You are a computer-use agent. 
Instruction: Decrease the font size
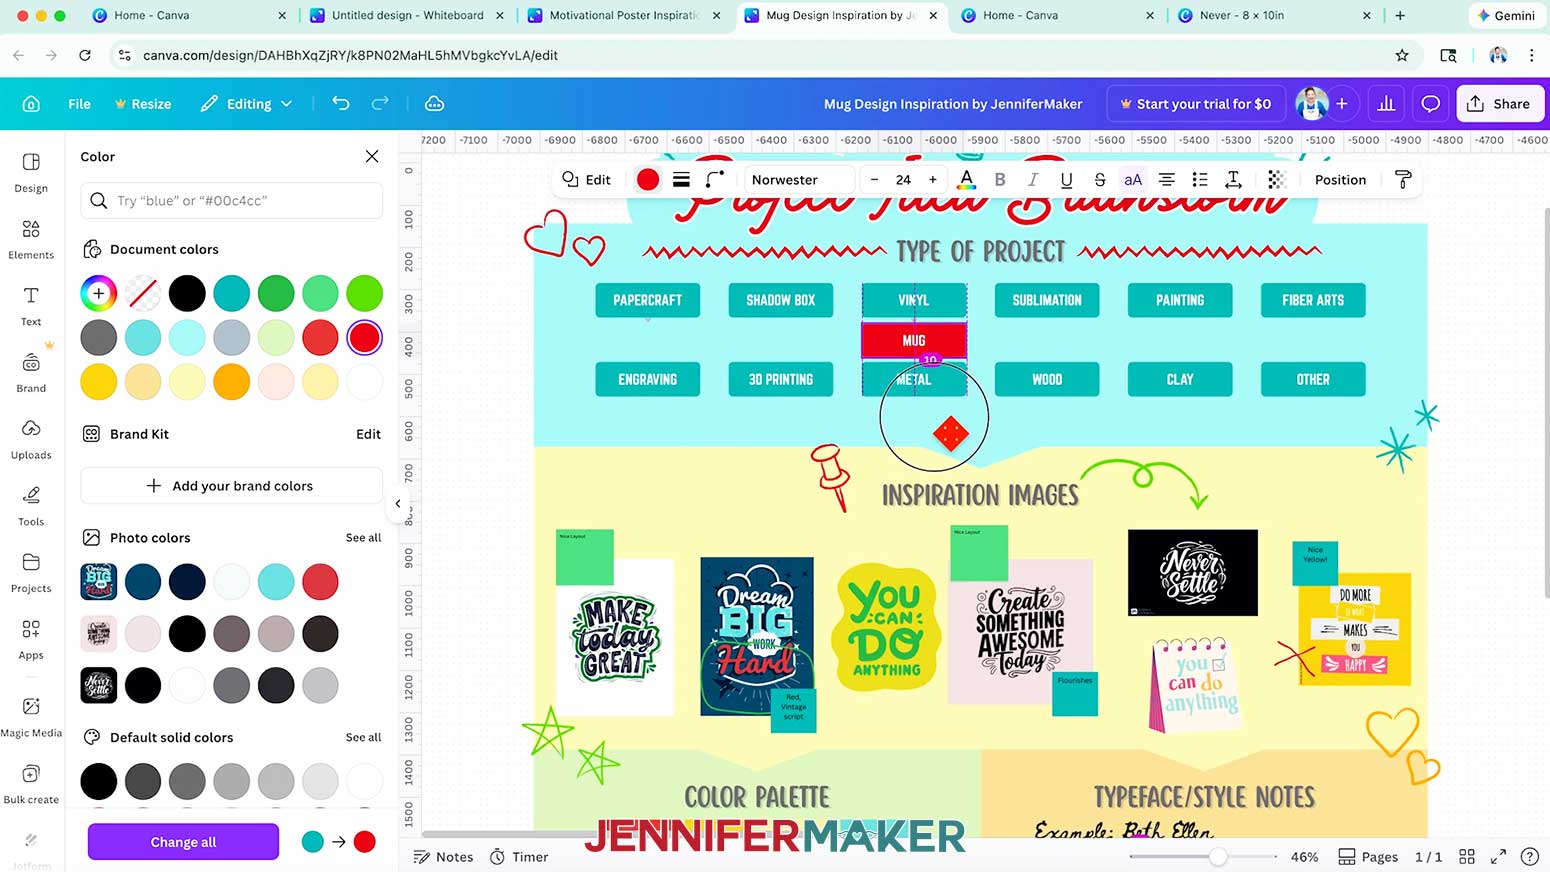pos(874,180)
